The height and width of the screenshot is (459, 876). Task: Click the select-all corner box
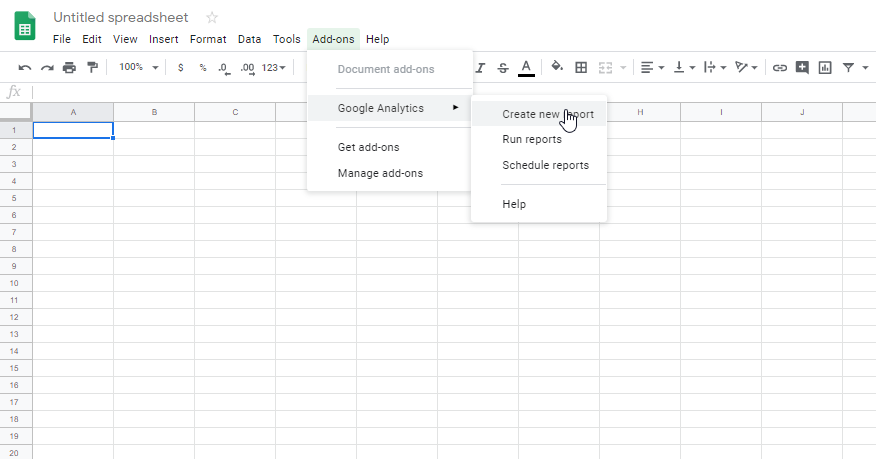tap(16, 112)
